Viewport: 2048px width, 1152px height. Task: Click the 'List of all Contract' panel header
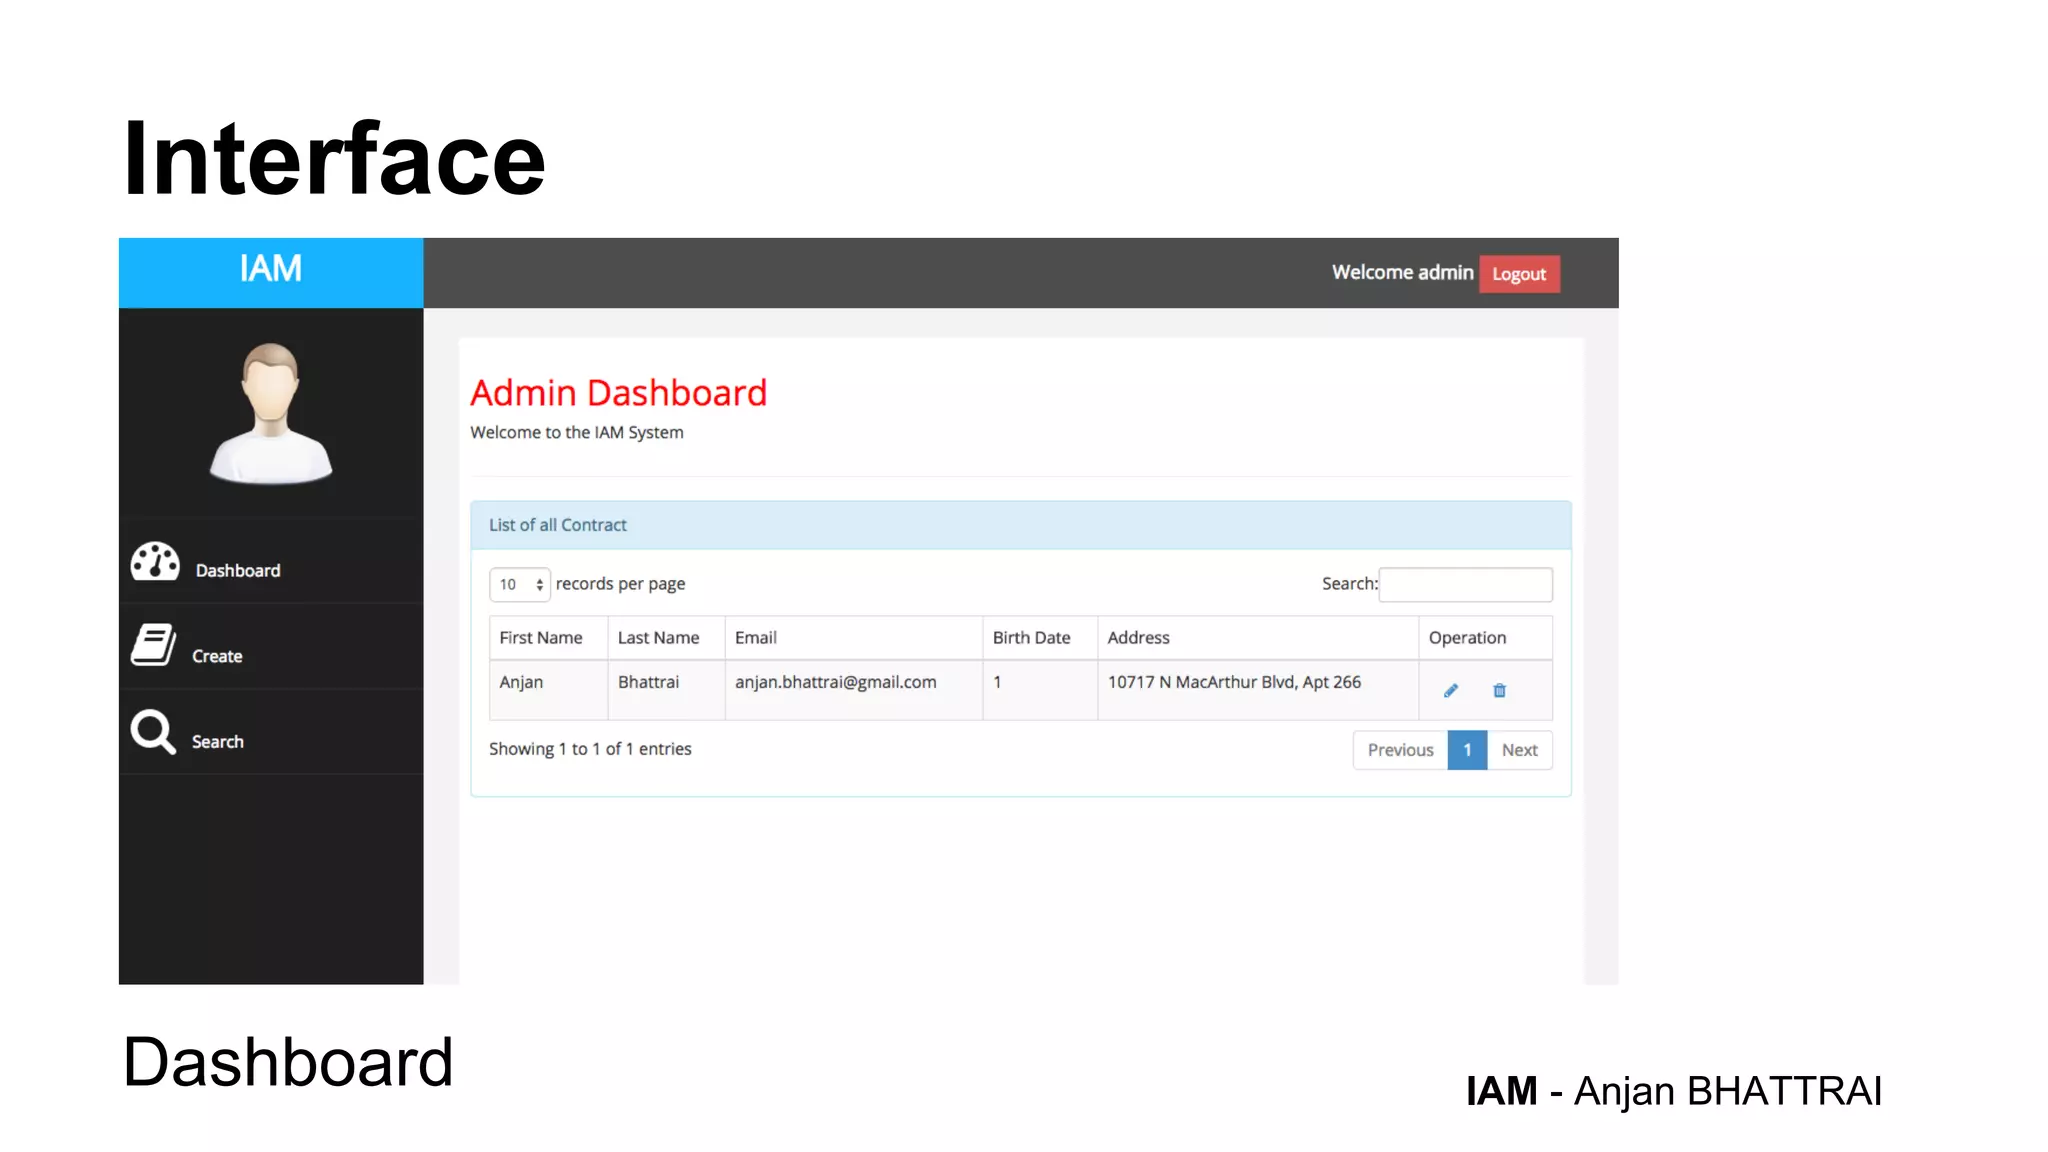tap(1021, 525)
